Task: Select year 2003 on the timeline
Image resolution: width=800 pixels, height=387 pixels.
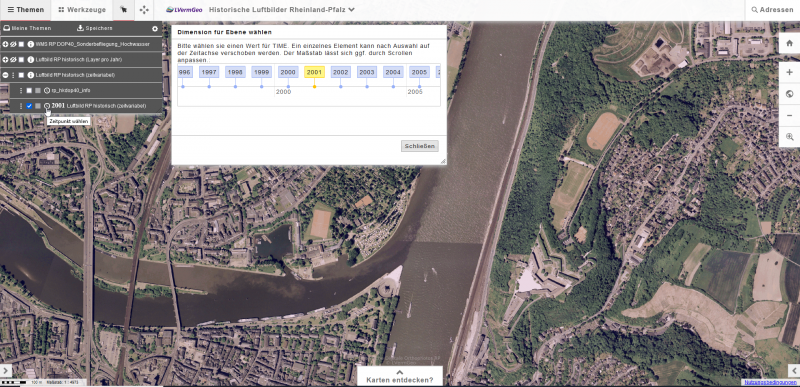Action: point(367,72)
